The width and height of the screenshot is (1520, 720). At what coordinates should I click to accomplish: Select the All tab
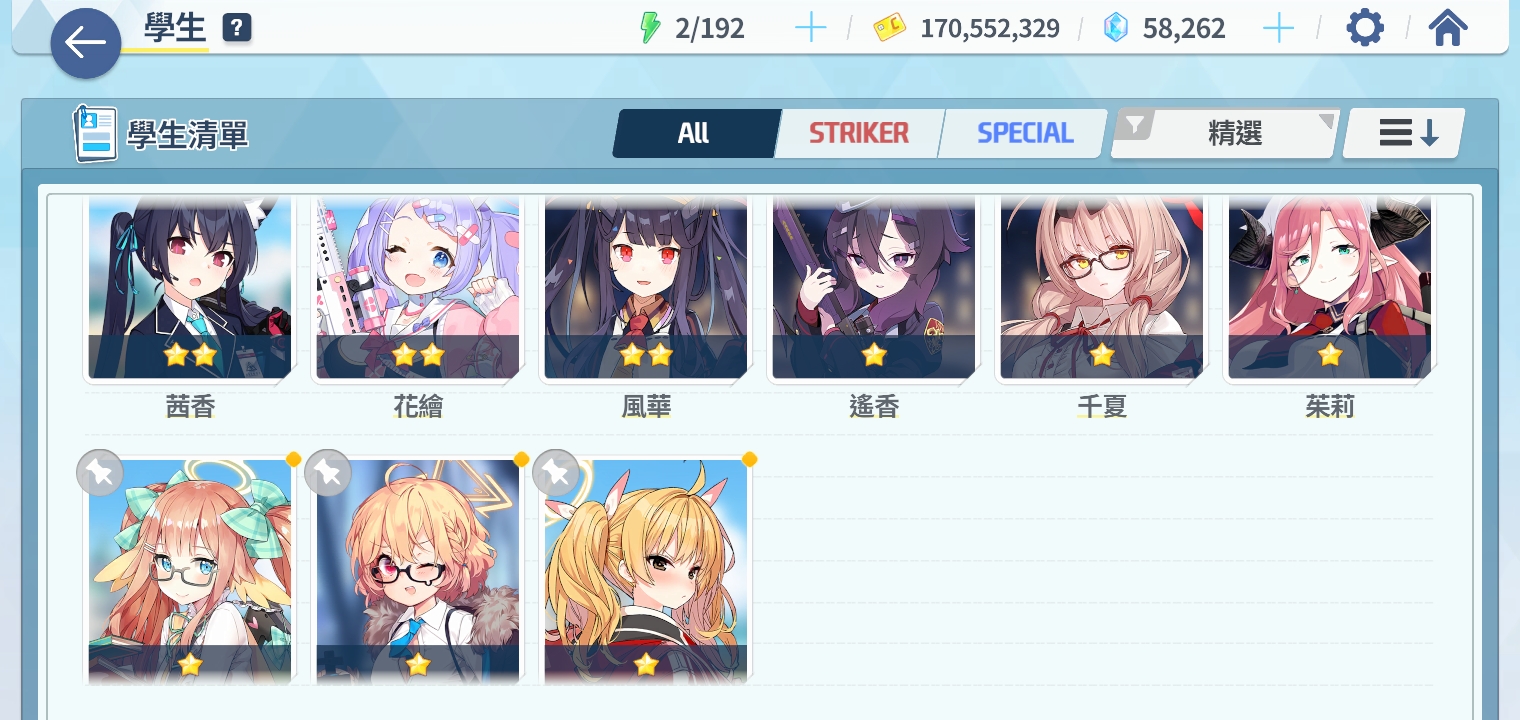click(x=694, y=133)
